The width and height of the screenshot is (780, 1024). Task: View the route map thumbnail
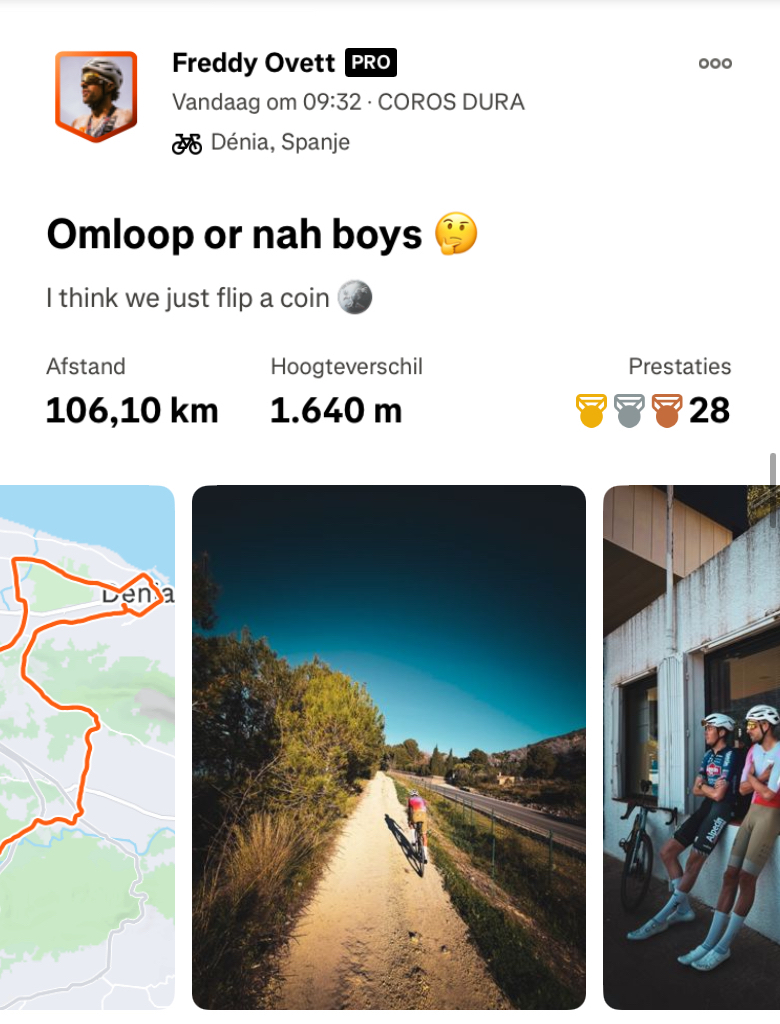tap(87, 746)
